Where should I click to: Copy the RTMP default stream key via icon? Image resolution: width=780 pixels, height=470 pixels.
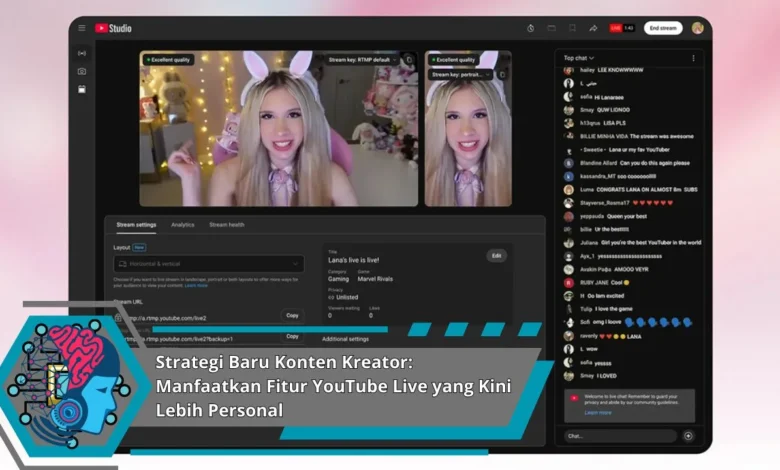tap(408, 60)
